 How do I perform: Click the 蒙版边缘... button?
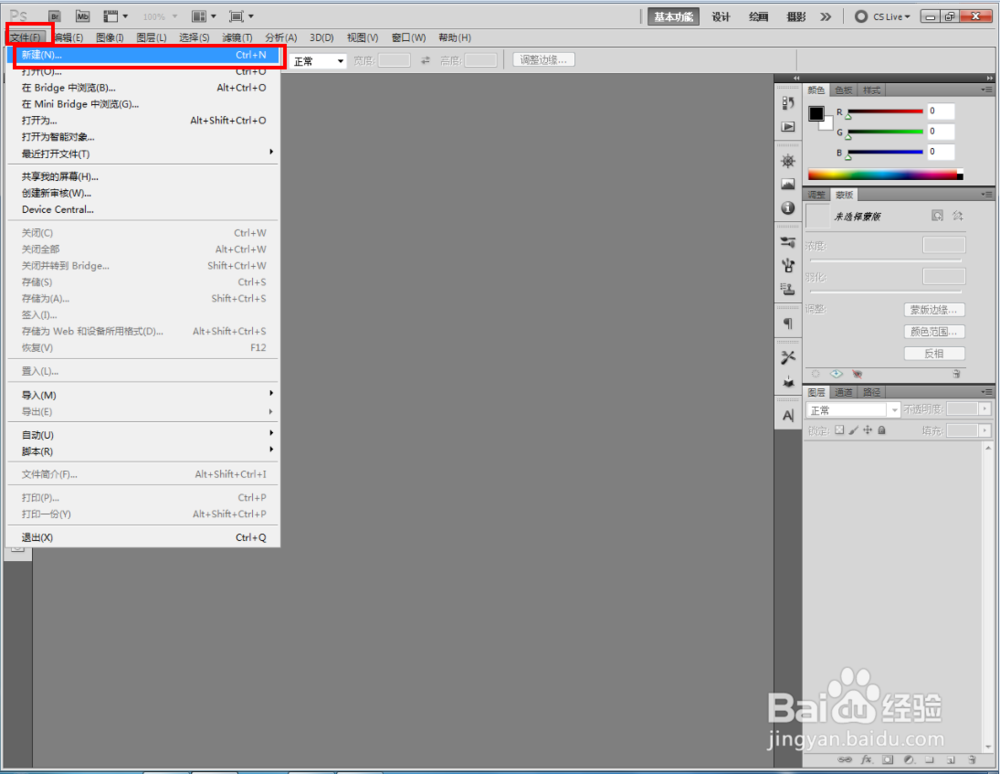pyautogui.click(x=934, y=310)
